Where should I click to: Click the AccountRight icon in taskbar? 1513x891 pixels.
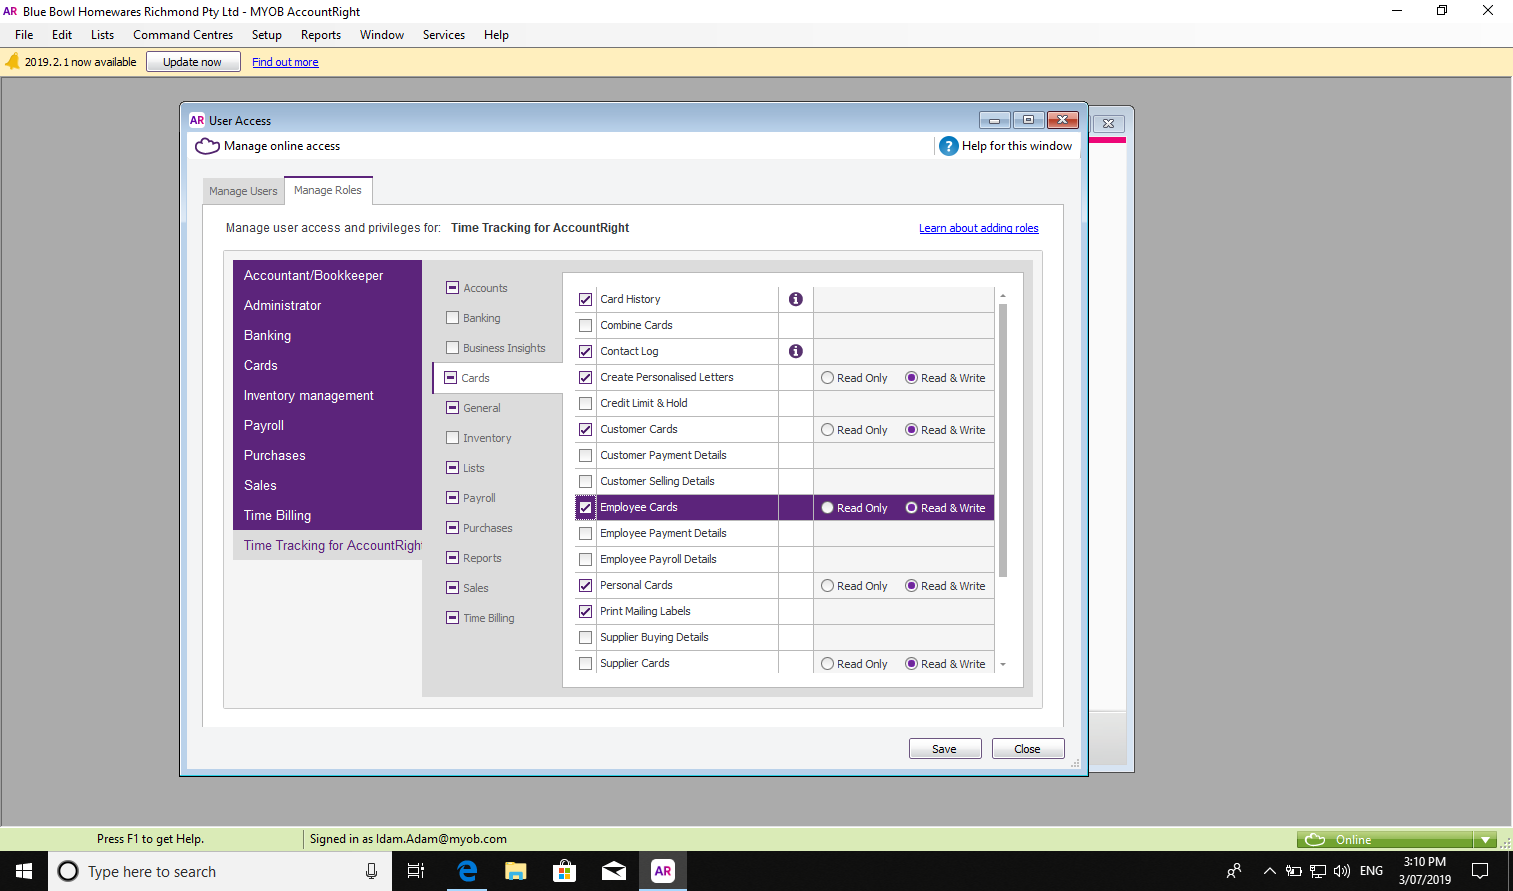pyautogui.click(x=662, y=871)
